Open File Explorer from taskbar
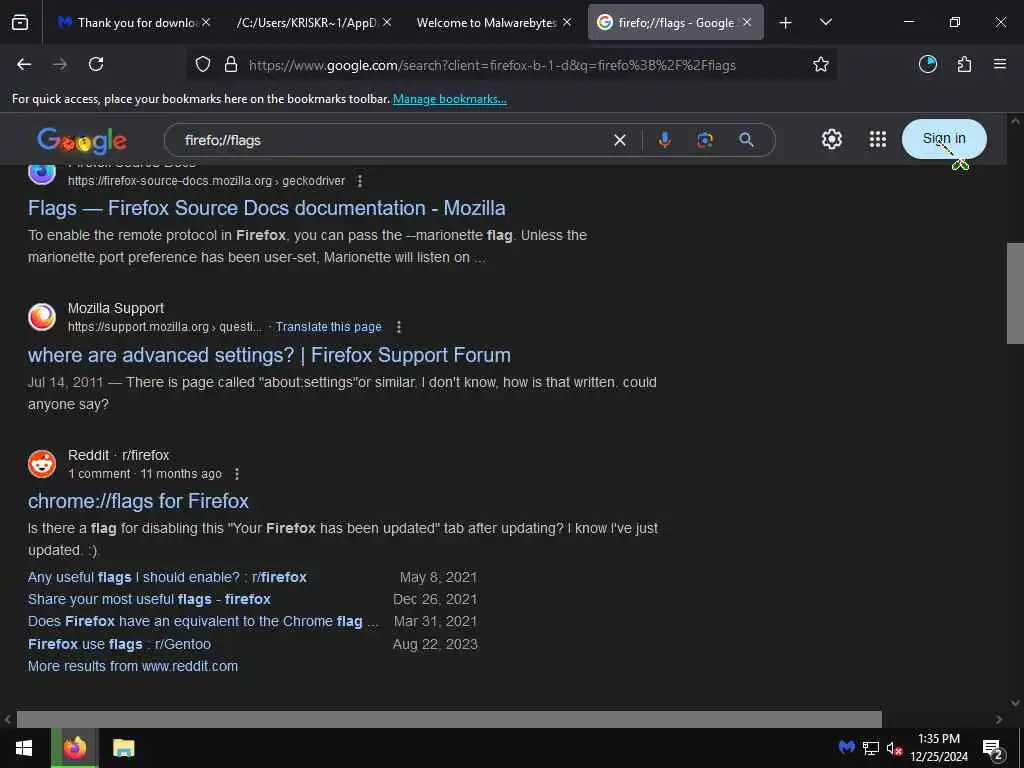This screenshot has width=1024, height=768. click(123, 748)
